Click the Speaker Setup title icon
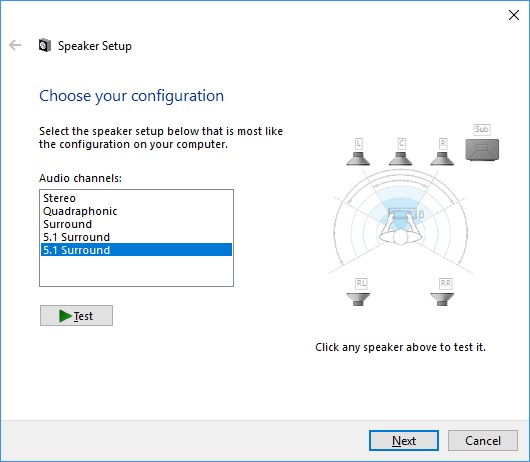Screen dimensions: 530x462 (45, 45)
